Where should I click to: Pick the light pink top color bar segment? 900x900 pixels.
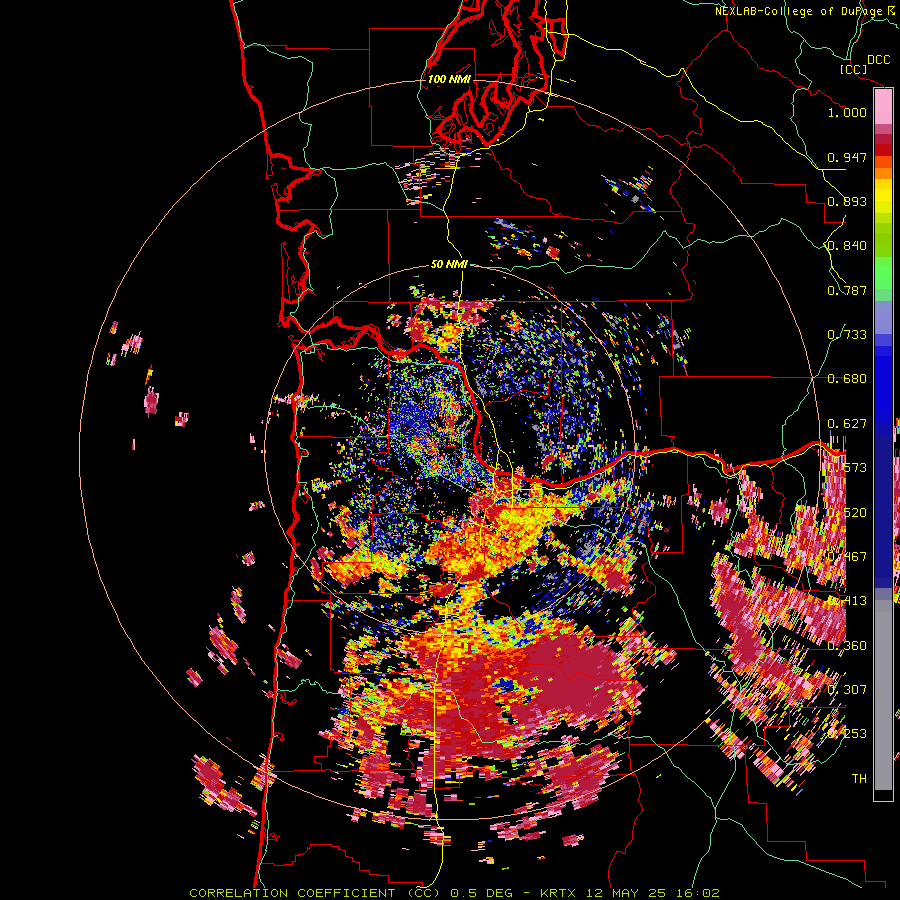[883, 107]
